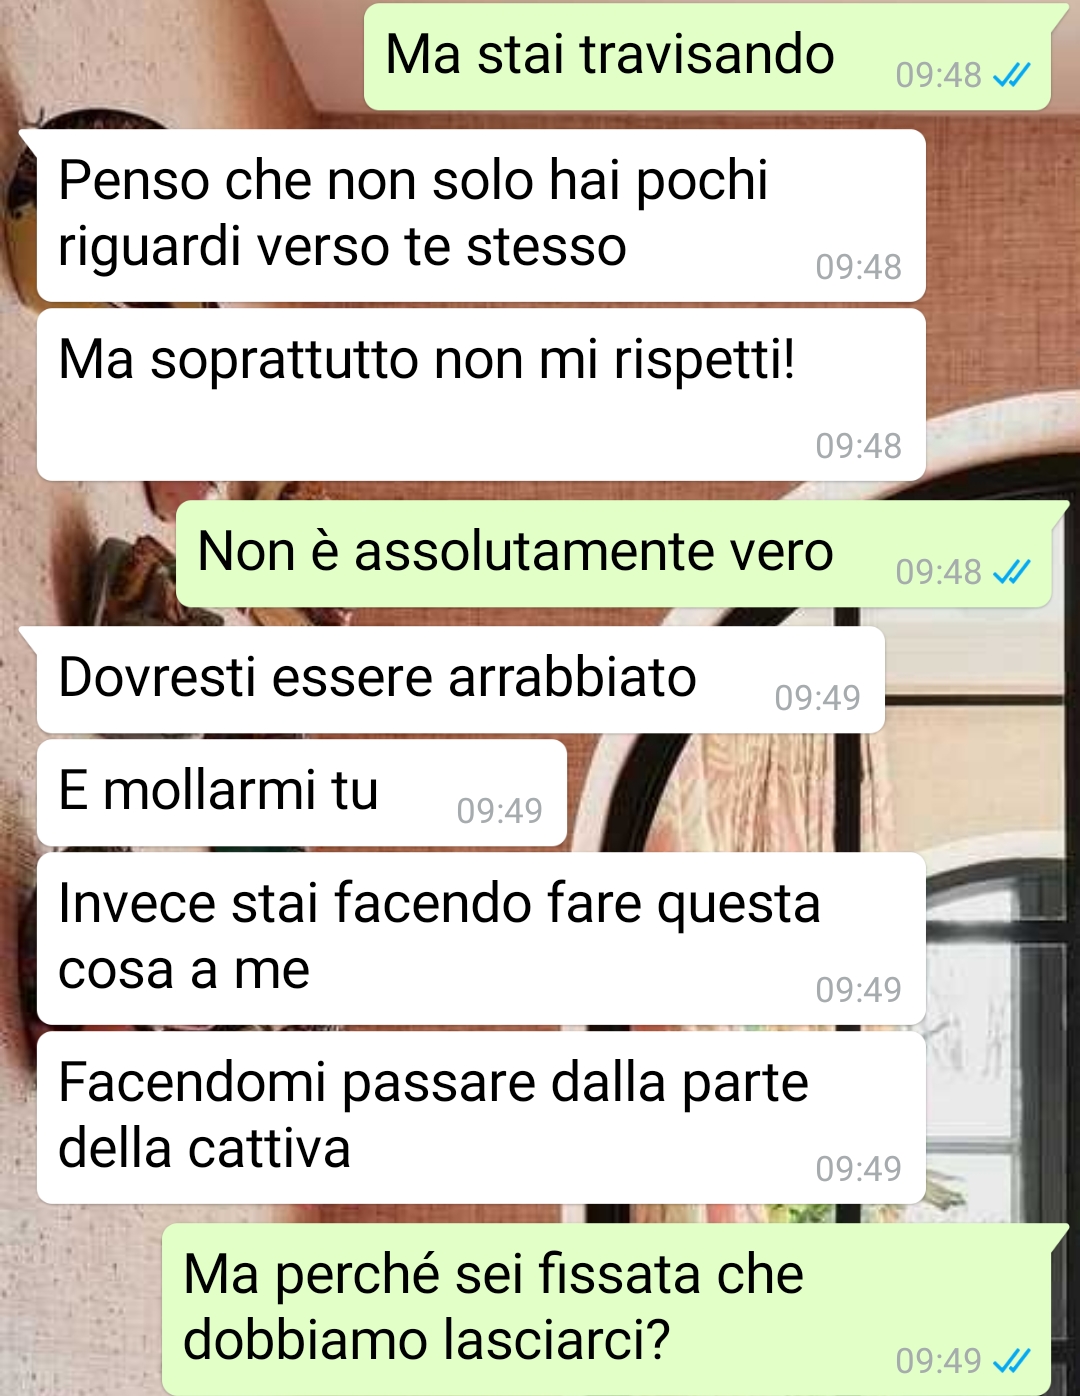Tap 'Facendomi passare dalla parte della cattiva' bubble
1080x1396 pixels.
[481, 1118]
